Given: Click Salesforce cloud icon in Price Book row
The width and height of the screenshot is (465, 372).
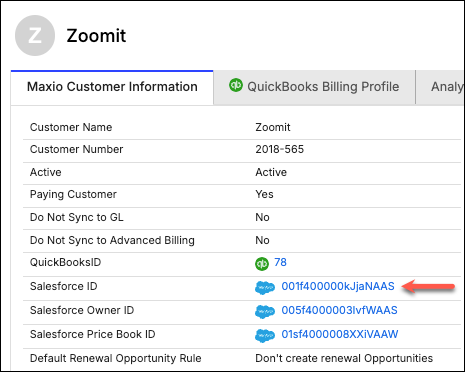Looking at the screenshot, I should click(265, 335).
